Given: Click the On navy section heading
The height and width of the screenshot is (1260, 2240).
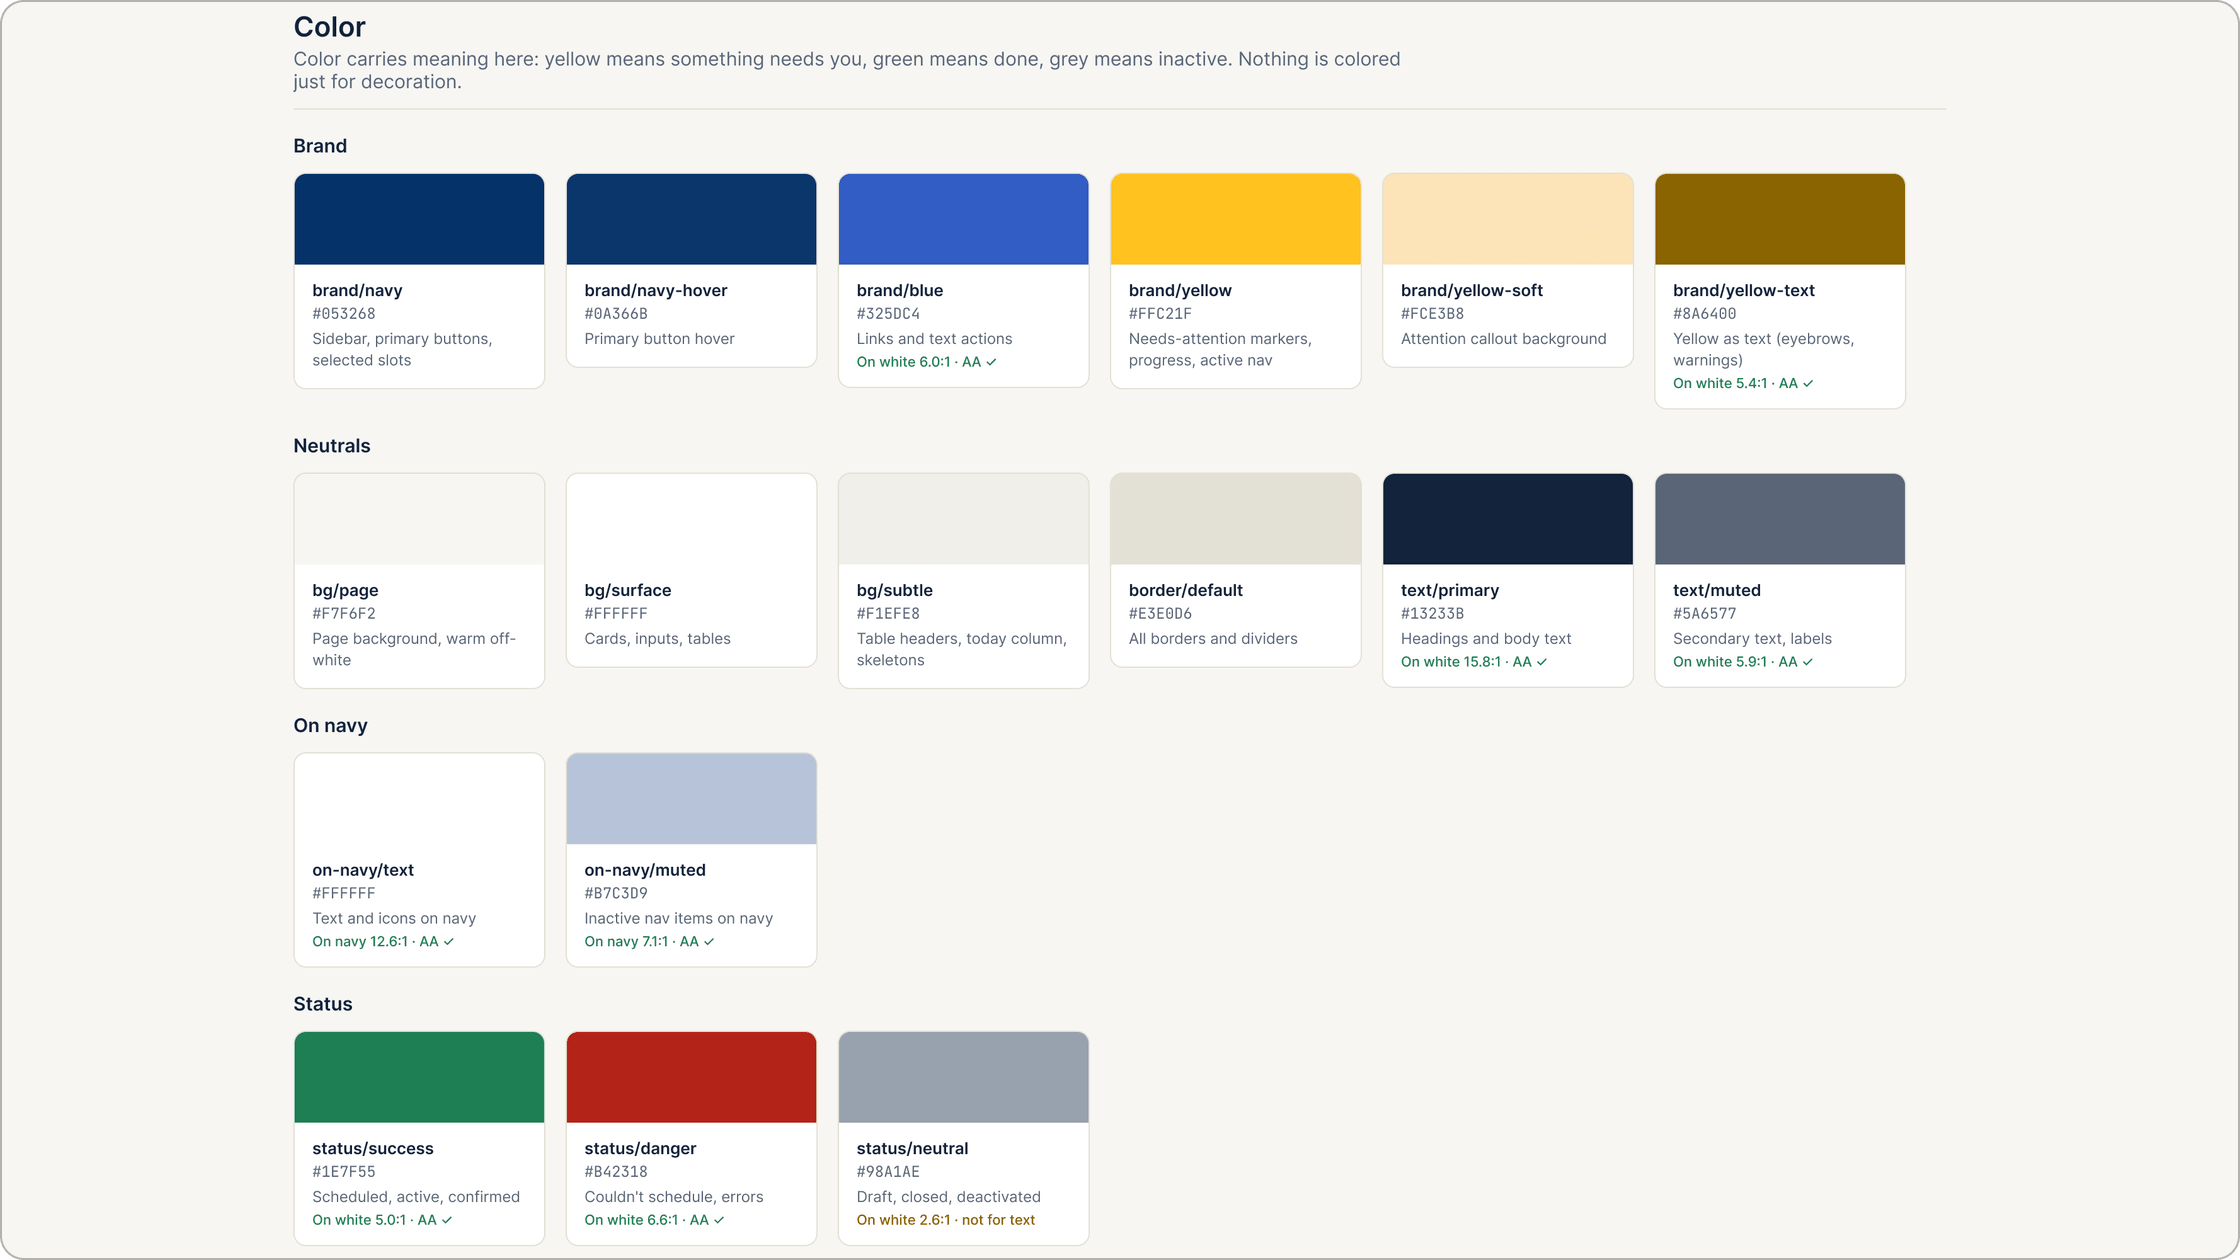Looking at the screenshot, I should (x=330, y=726).
